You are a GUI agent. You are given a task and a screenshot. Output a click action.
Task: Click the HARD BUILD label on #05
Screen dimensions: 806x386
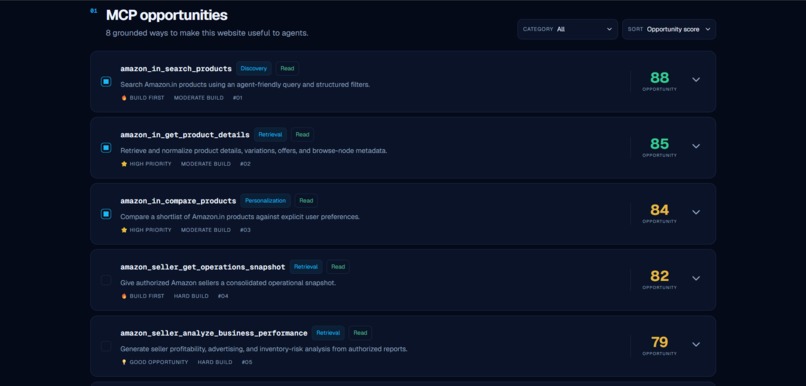coord(215,362)
